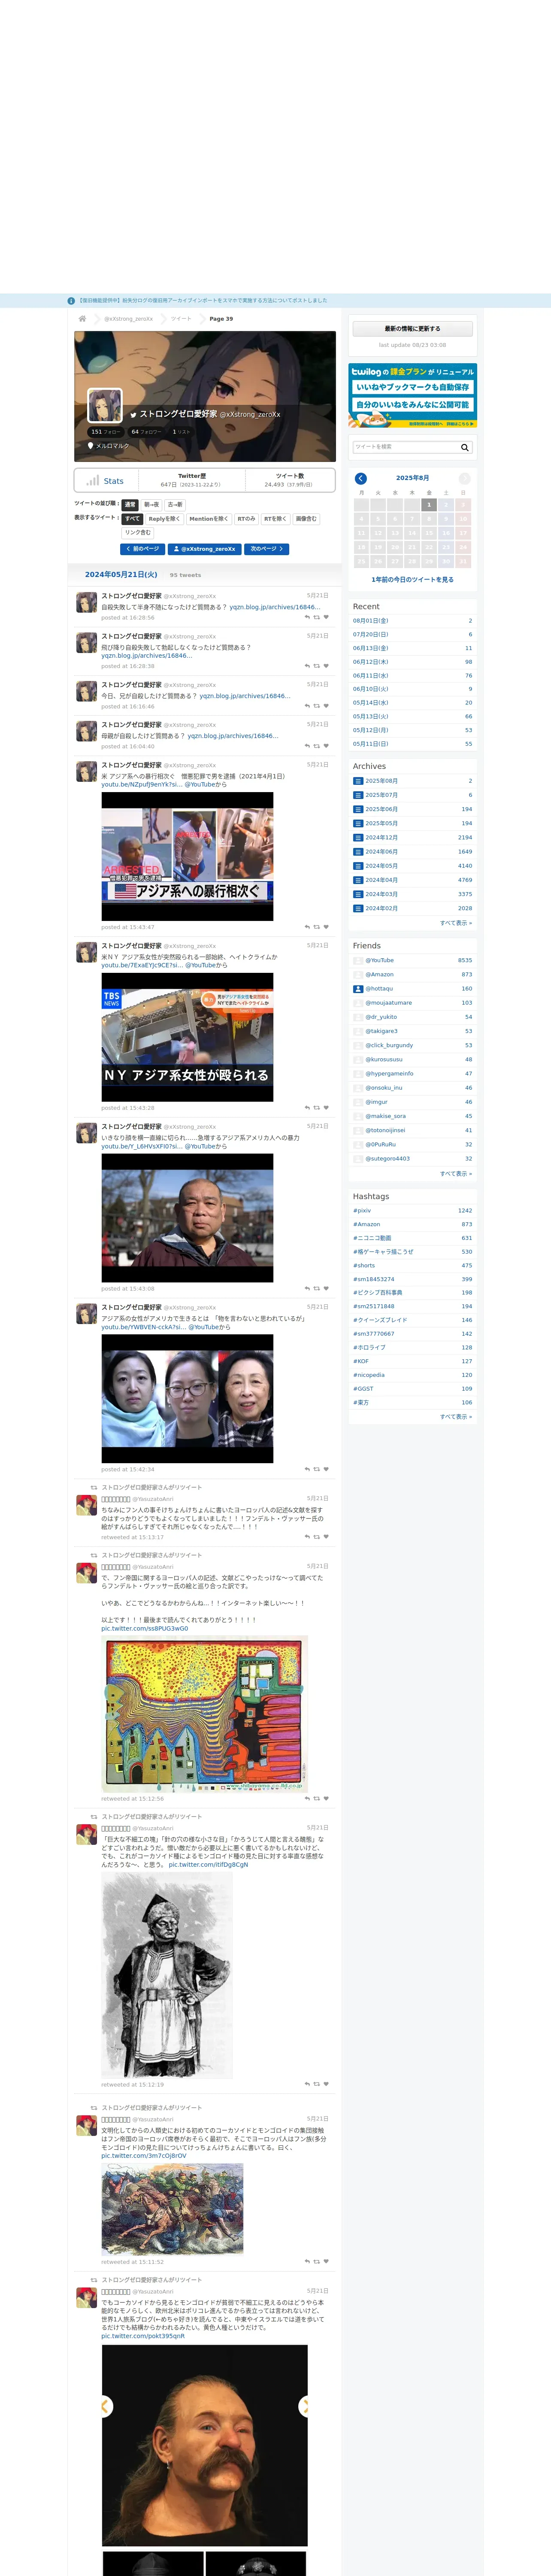
Task: Click the list icon beside archive 2025年07月
Action: tap(358, 795)
